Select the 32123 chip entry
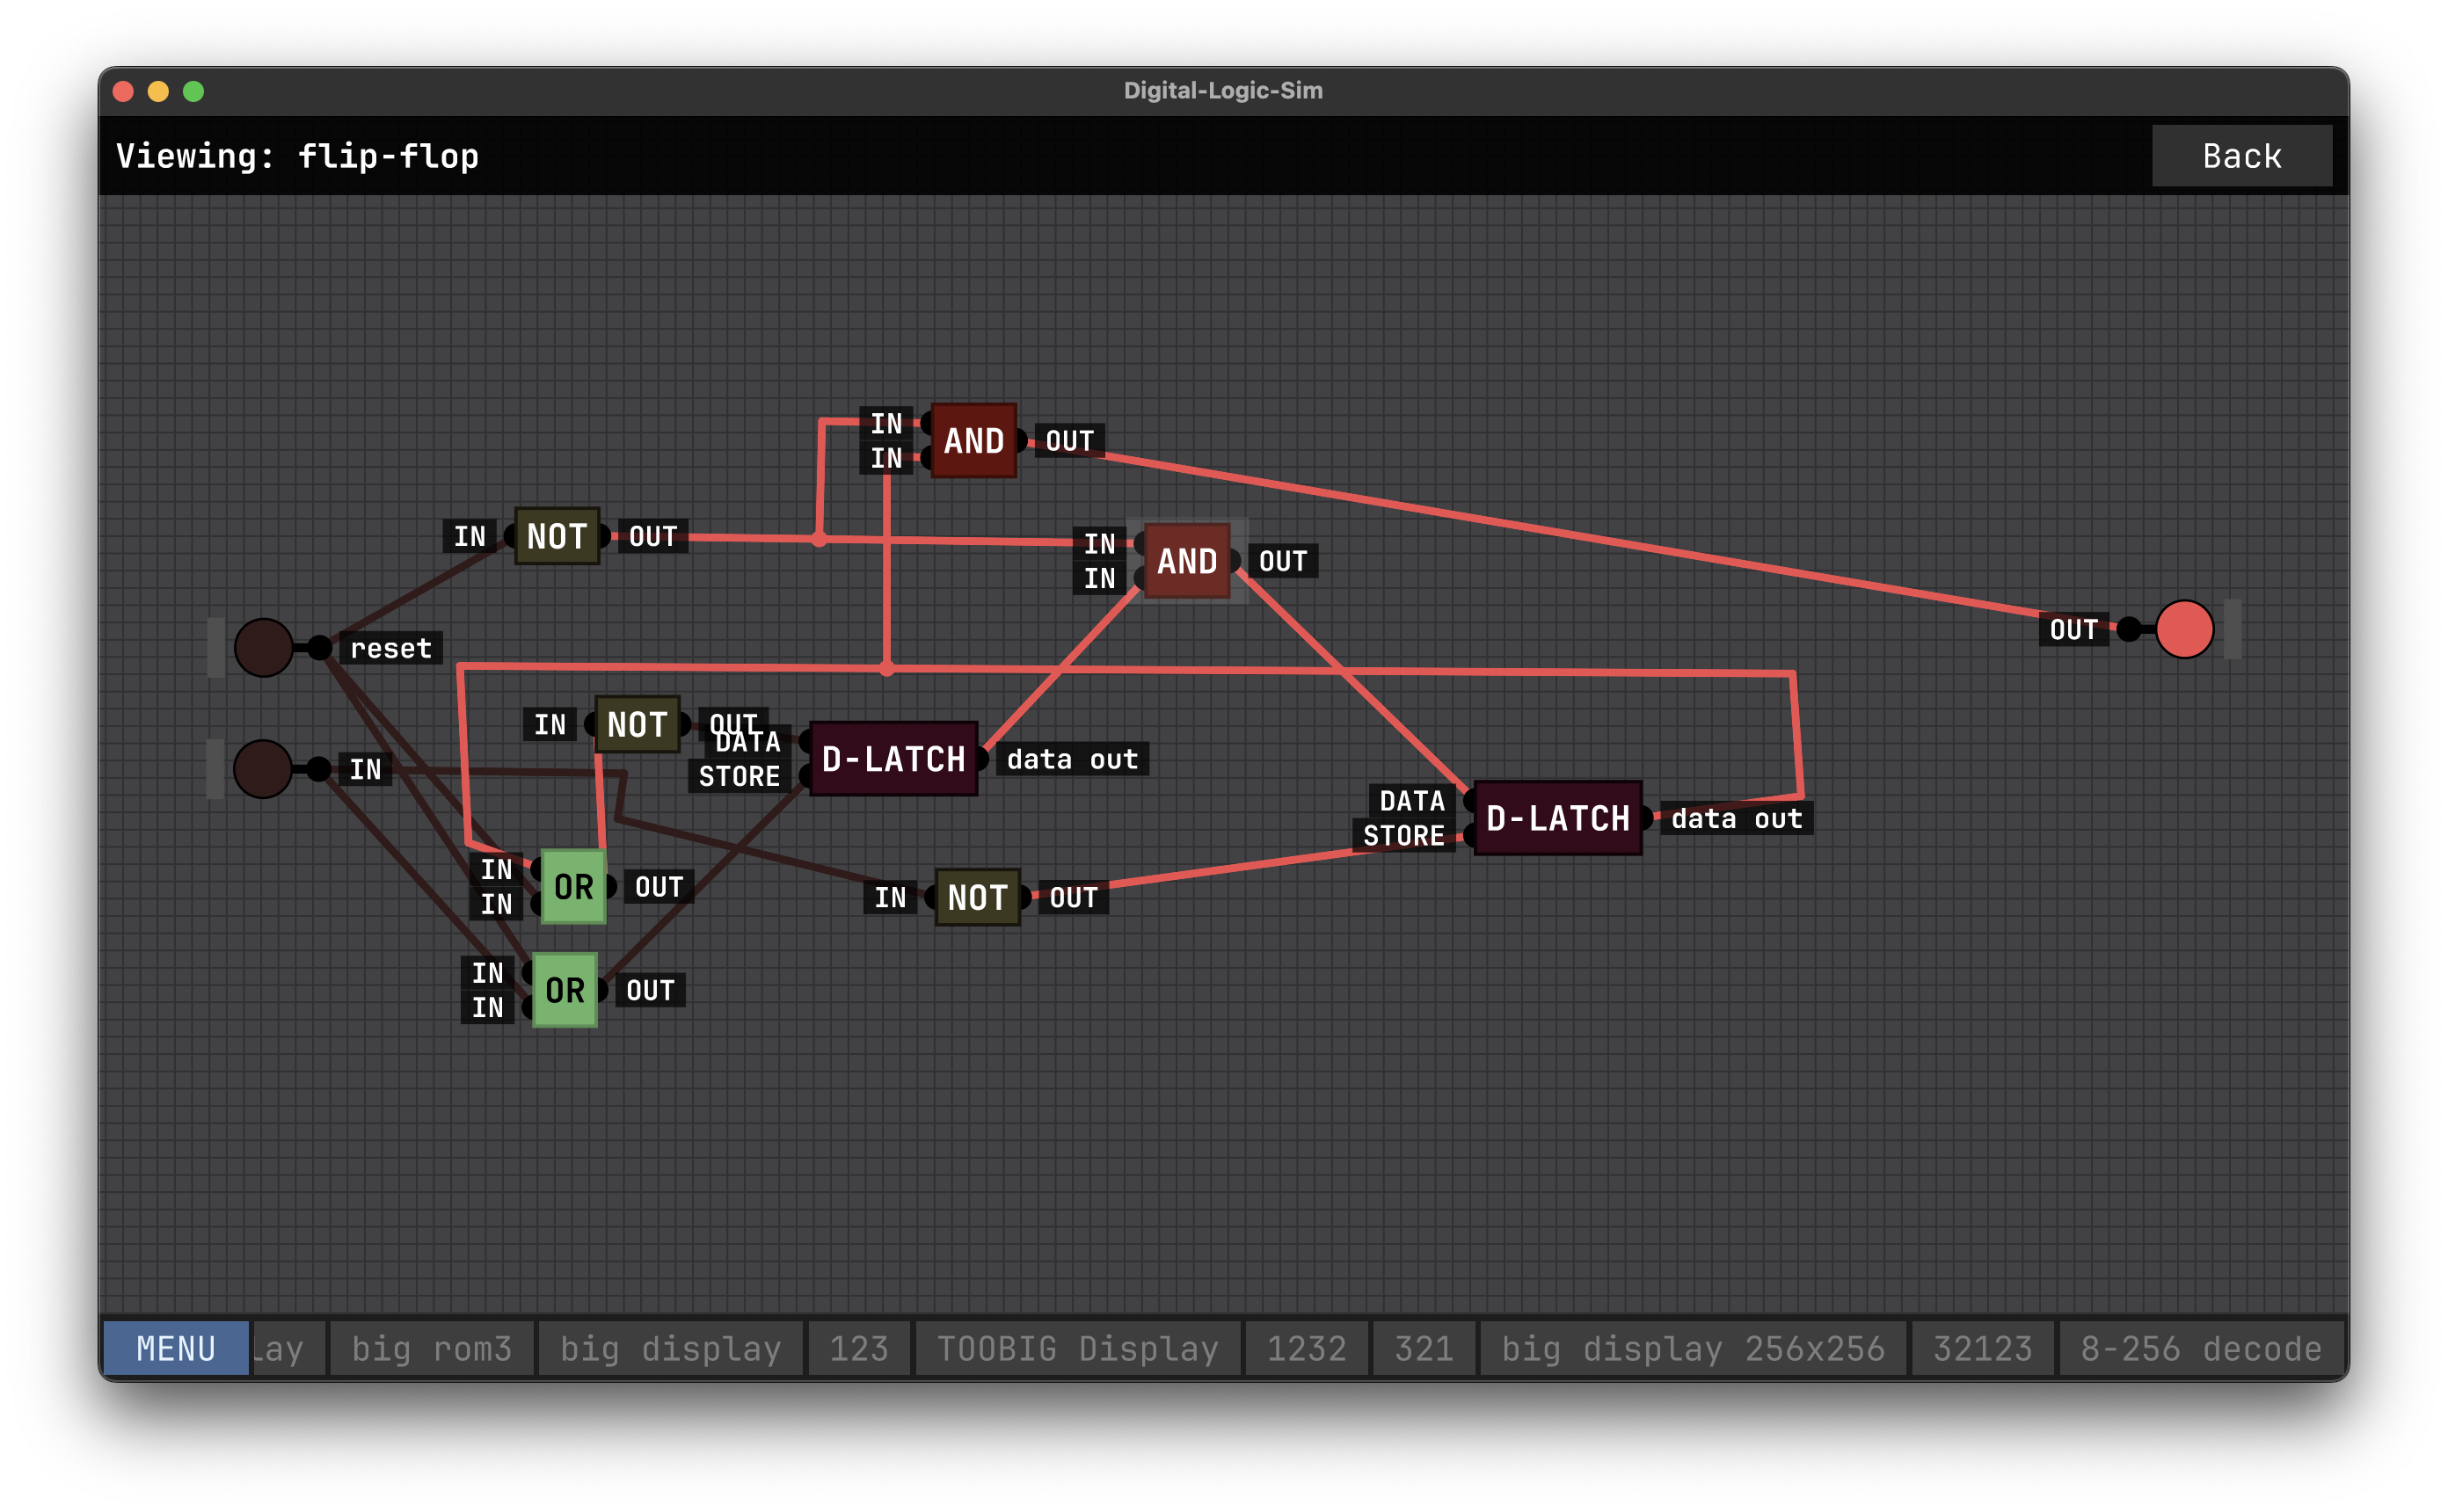This screenshot has width=2448, height=1512. pyautogui.click(x=1982, y=1348)
